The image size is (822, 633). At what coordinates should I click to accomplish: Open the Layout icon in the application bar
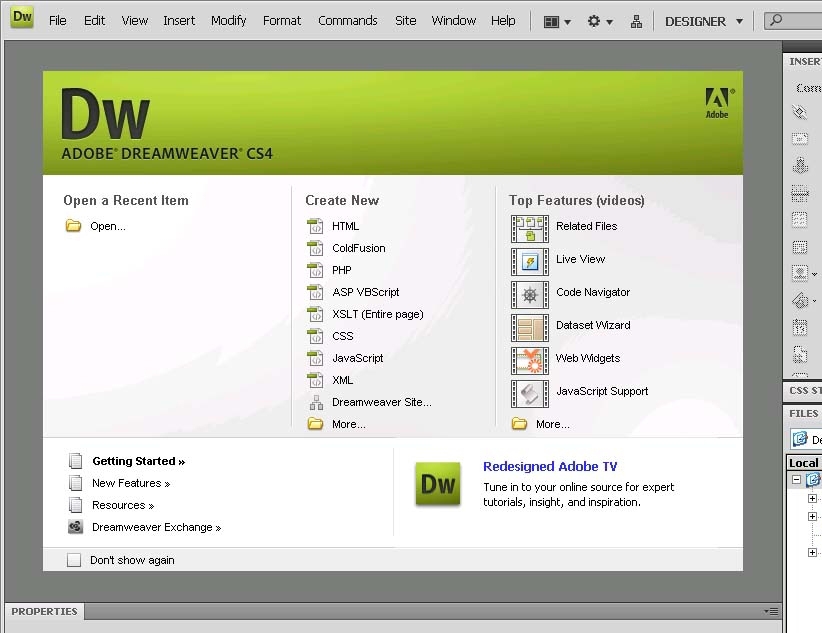(551, 22)
